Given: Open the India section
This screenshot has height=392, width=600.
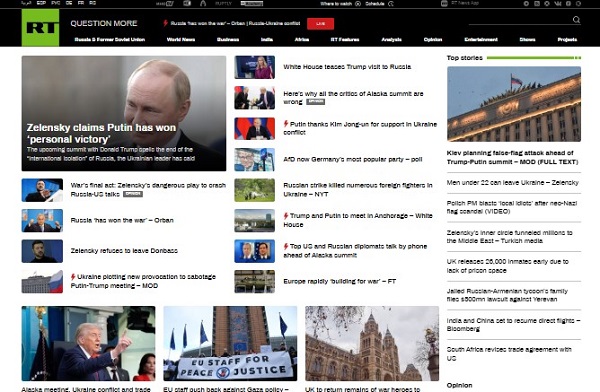Looking at the screenshot, I should 267,39.
